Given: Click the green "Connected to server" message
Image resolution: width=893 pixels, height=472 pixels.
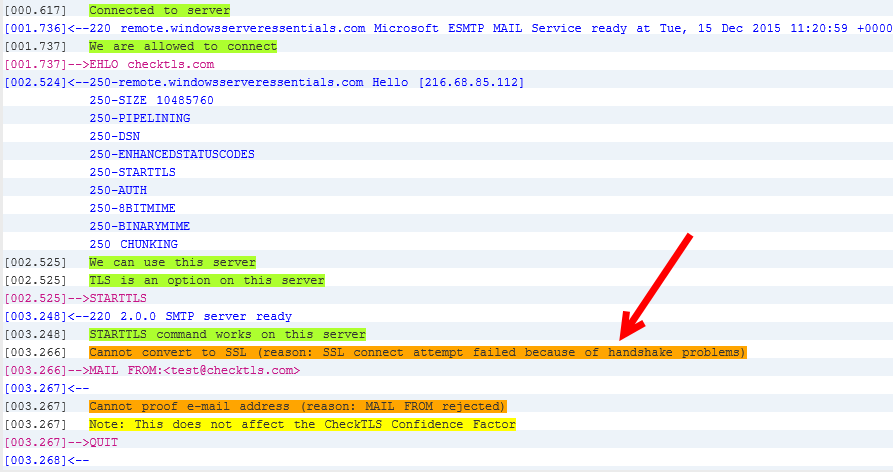Looking at the screenshot, I should 159,10.
